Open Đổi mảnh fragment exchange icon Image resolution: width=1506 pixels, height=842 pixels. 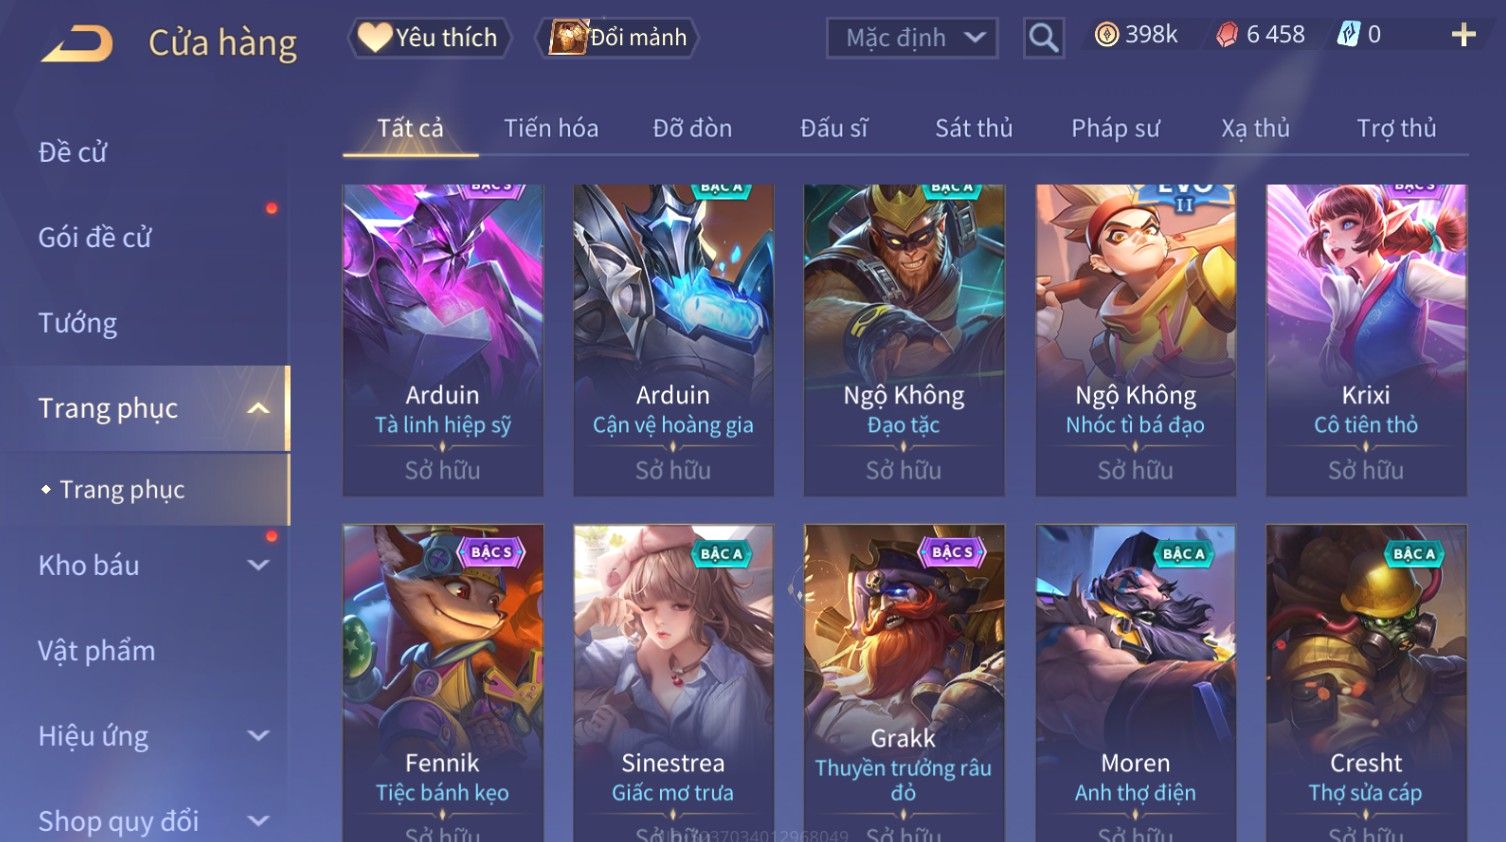(x=617, y=38)
